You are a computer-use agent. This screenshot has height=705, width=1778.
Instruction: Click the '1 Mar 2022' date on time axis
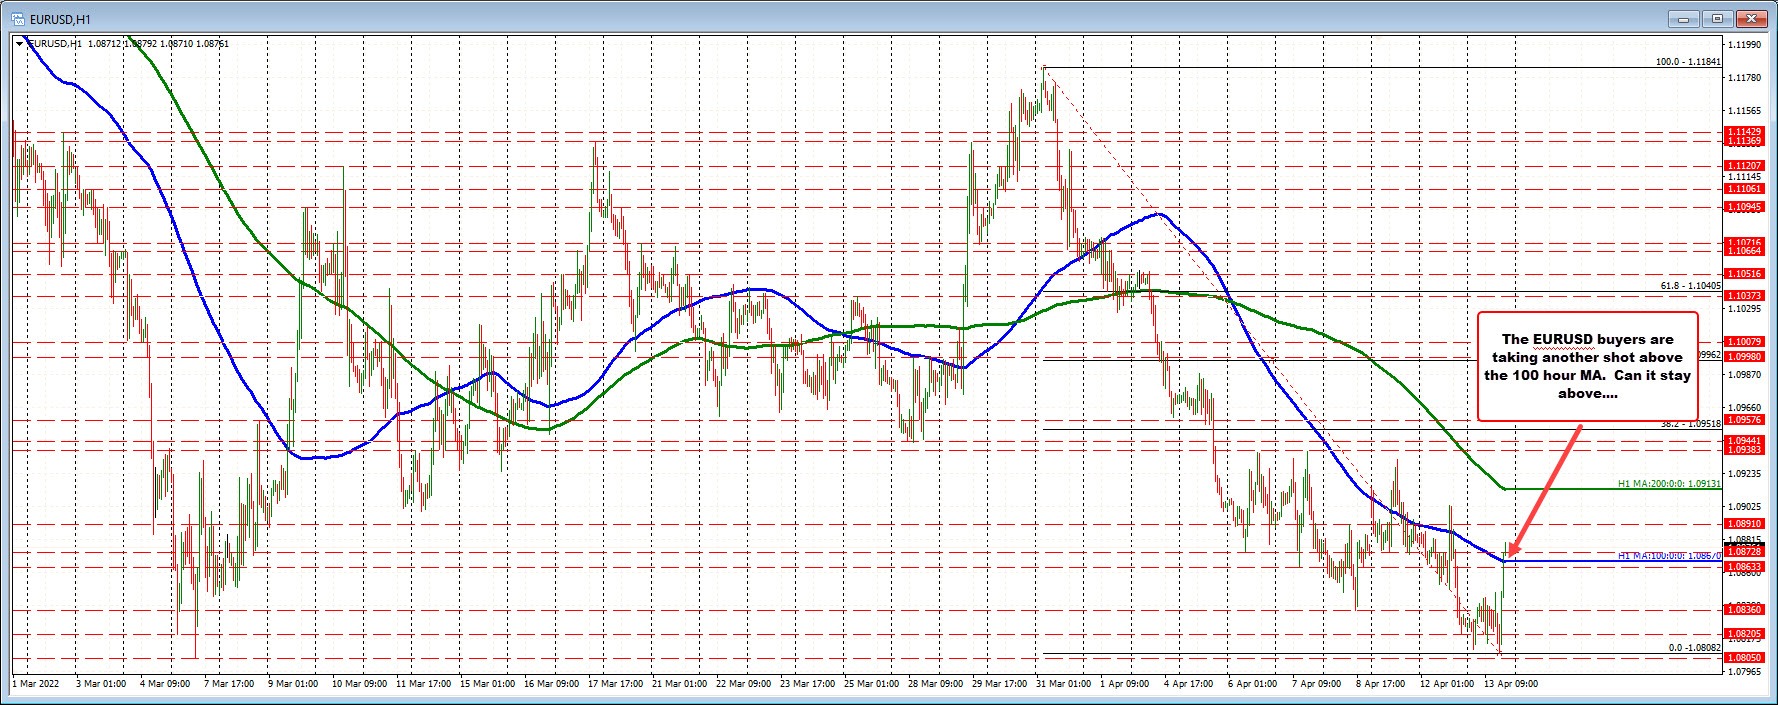pyautogui.click(x=36, y=684)
